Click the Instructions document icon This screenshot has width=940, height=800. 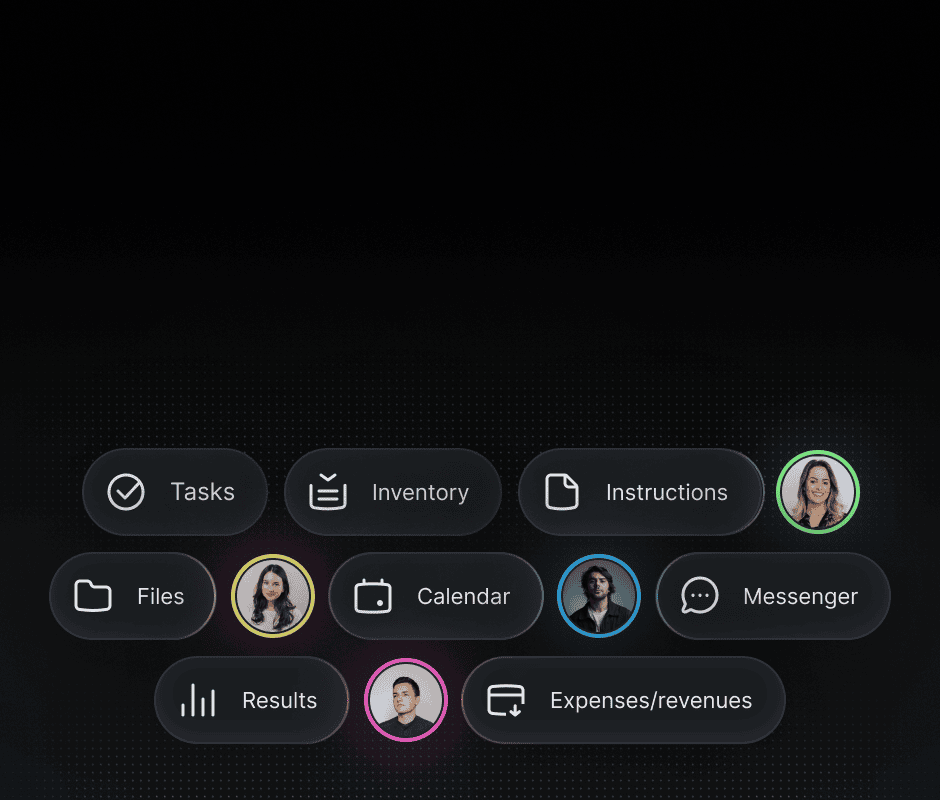562,492
